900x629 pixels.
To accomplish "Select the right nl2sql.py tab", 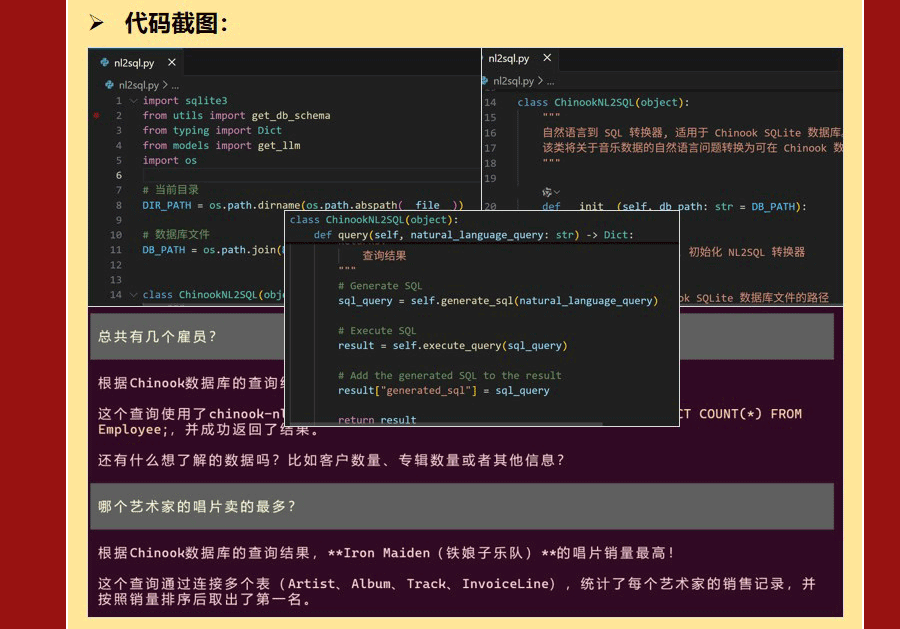I will click(508, 59).
